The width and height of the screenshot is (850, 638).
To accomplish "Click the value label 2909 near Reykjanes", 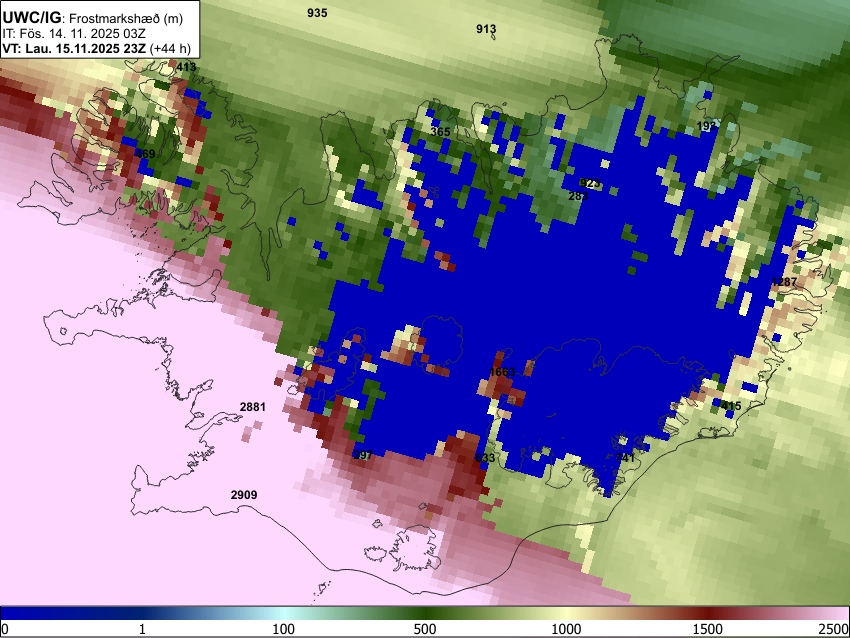I will tap(244, 494).
